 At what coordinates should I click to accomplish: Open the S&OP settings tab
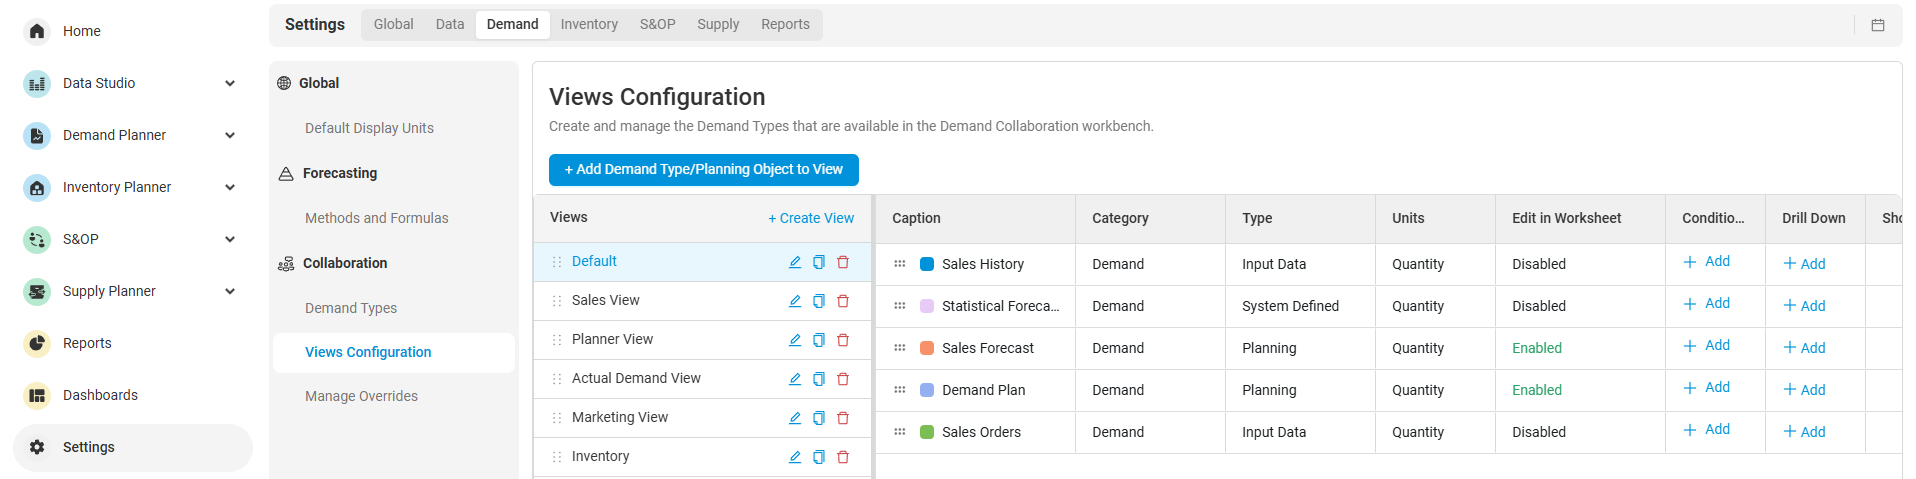click(x=657, y=24)
